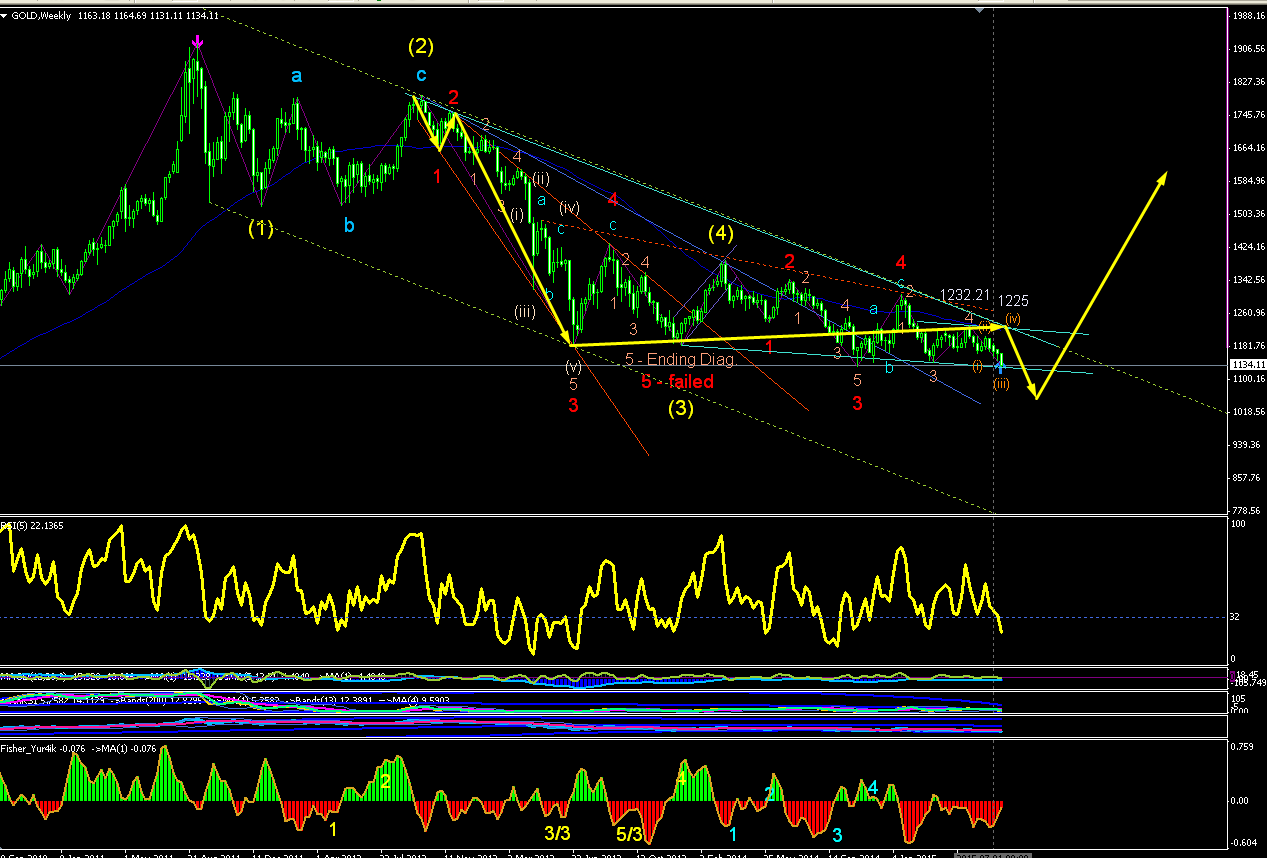Click the 1988.18 value on the price scale
The image size is (1267, 858).
(1247, 16)
